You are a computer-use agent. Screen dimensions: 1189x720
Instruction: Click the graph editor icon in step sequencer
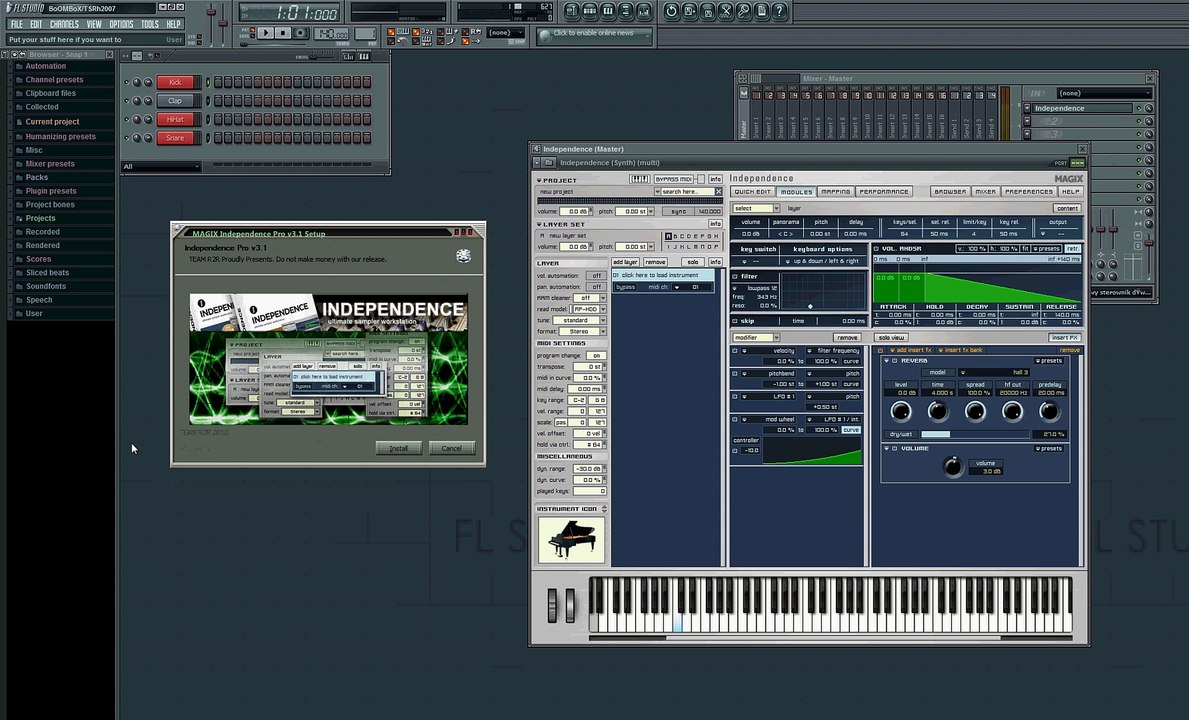(x=348, y=56)
